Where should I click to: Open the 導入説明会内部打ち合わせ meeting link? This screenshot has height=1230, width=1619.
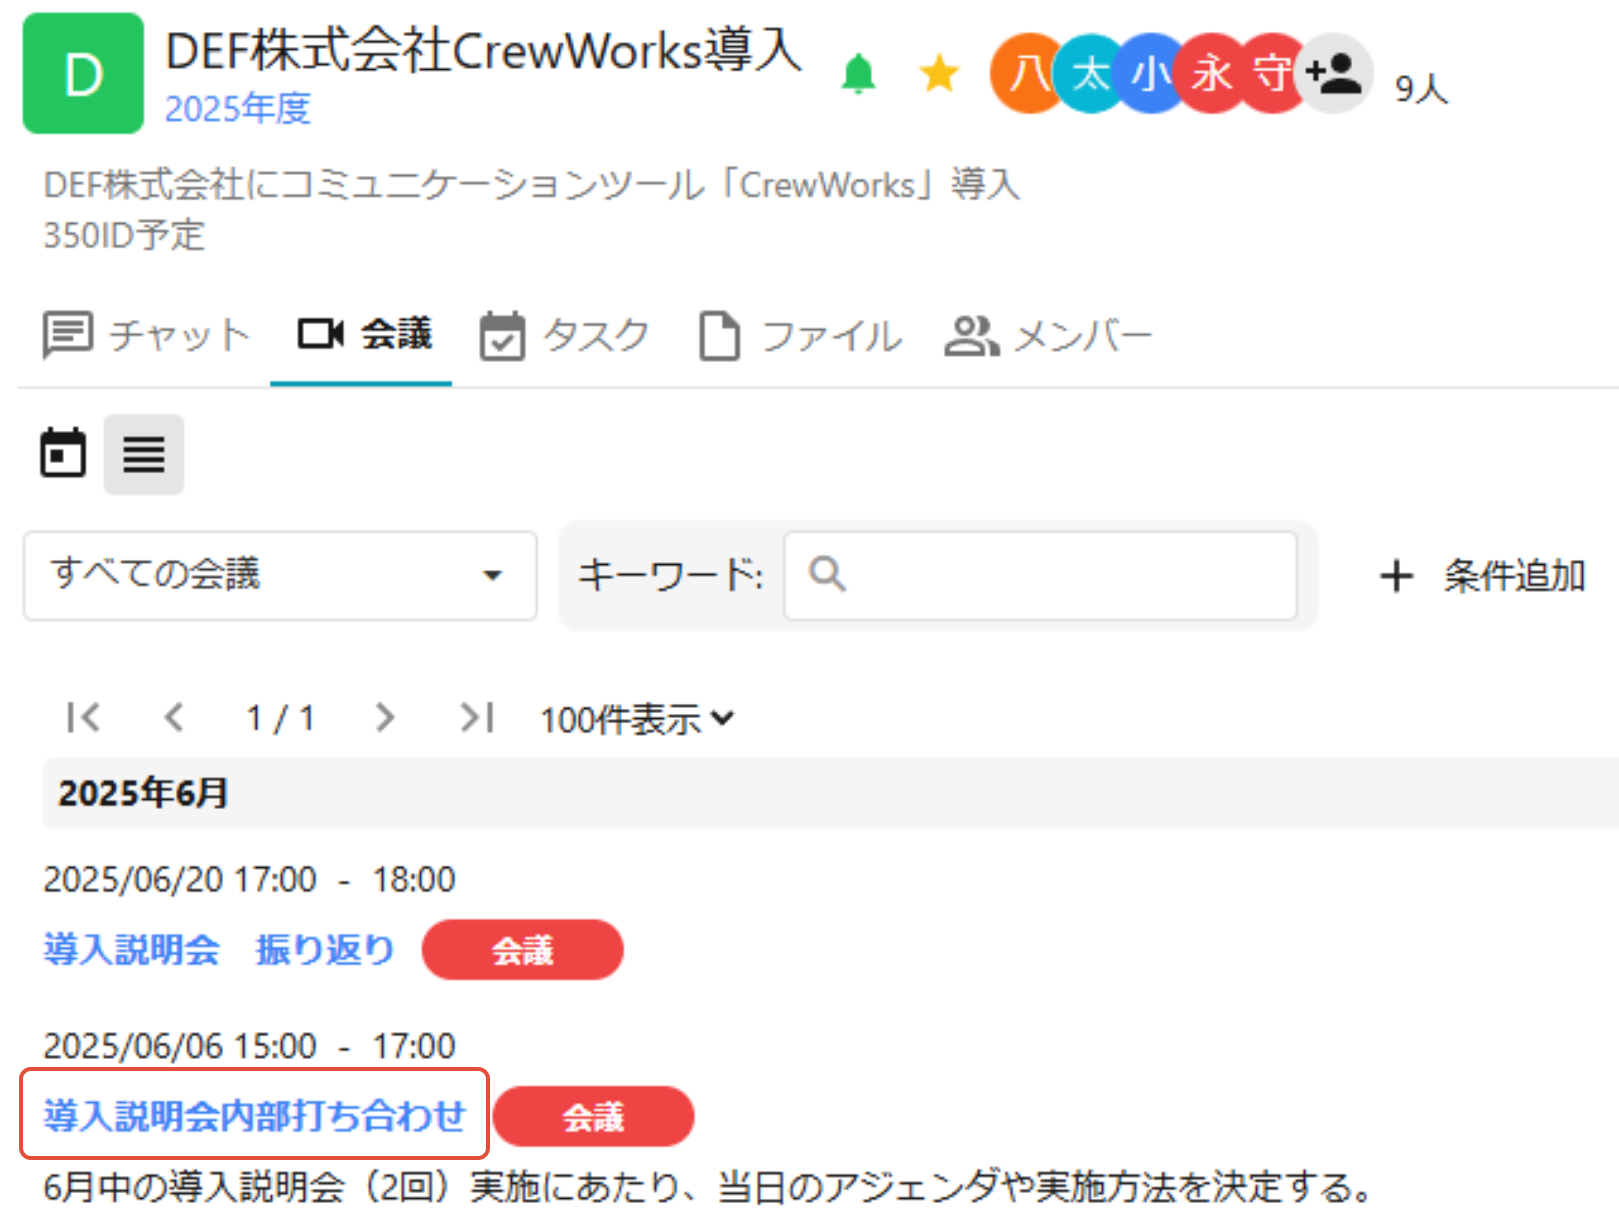[255, 1115]
